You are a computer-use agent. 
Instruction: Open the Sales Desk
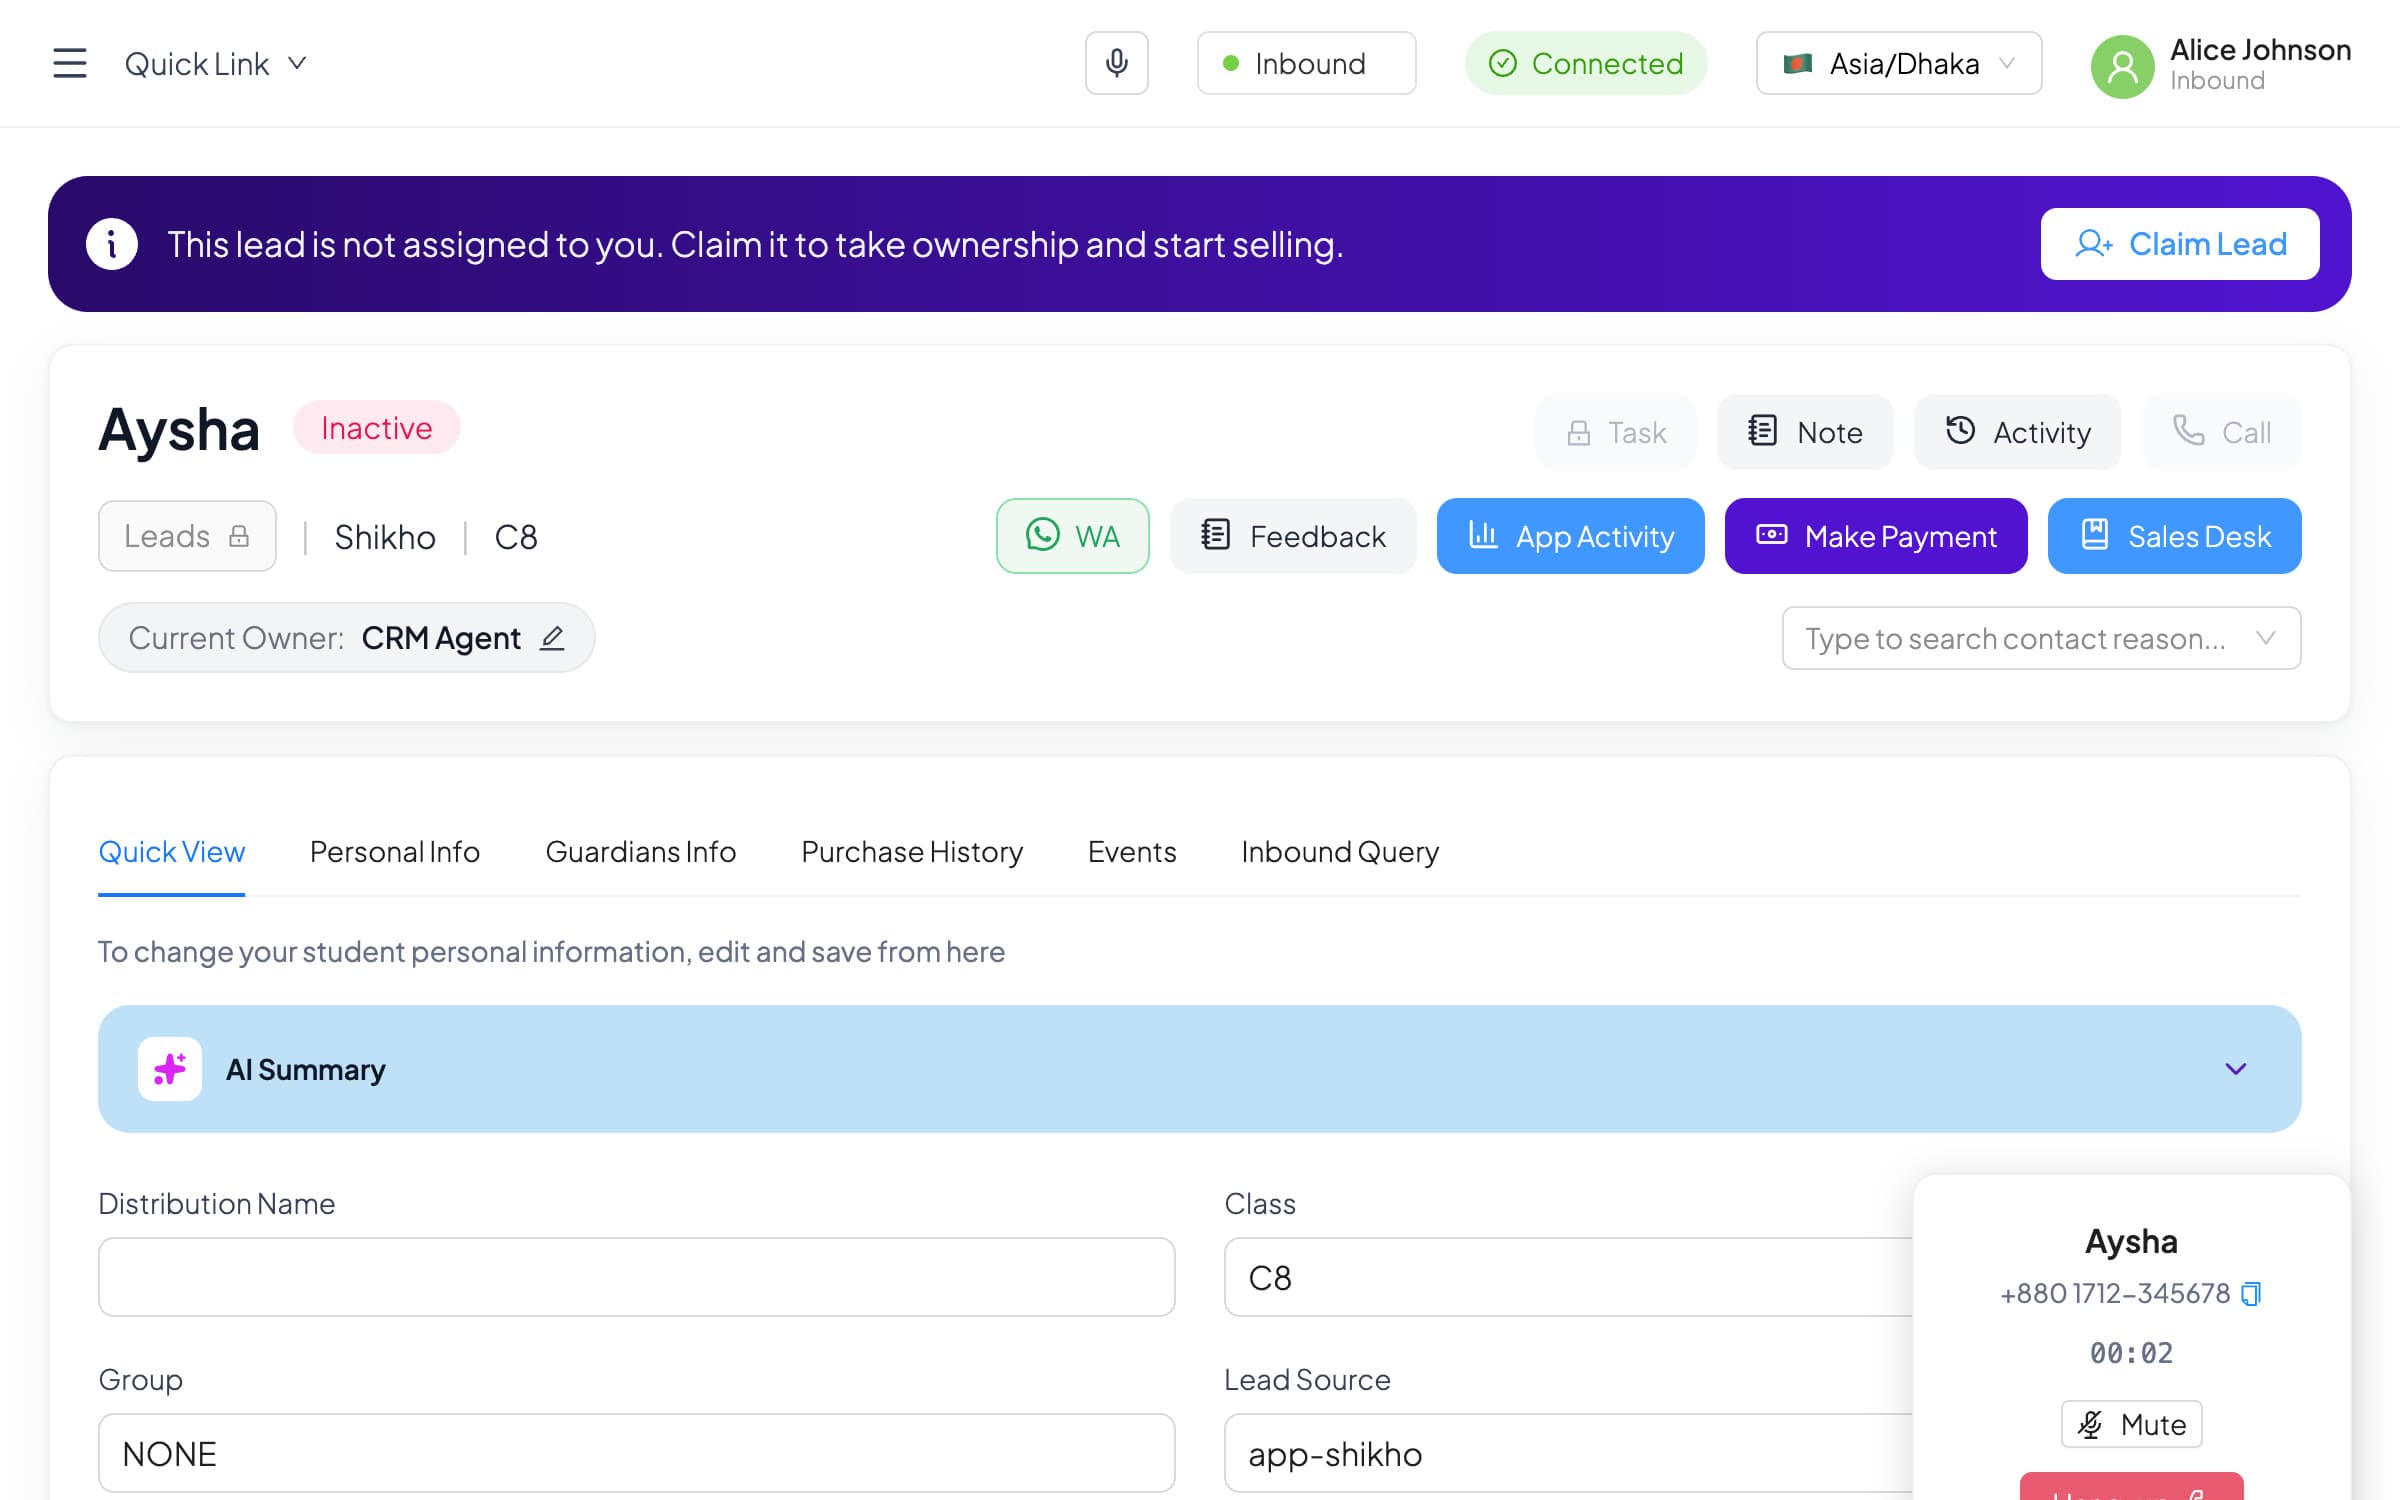tap(2174, 536)
